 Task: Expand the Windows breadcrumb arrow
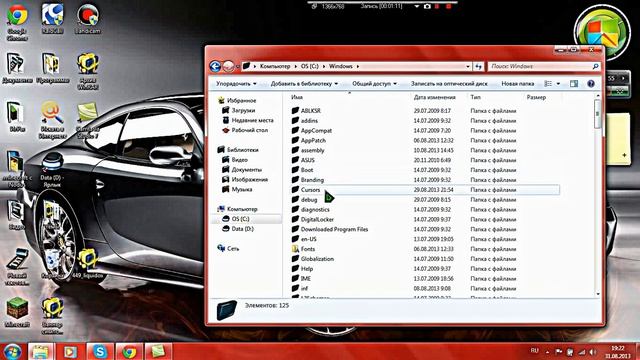(x=358, y=66)
